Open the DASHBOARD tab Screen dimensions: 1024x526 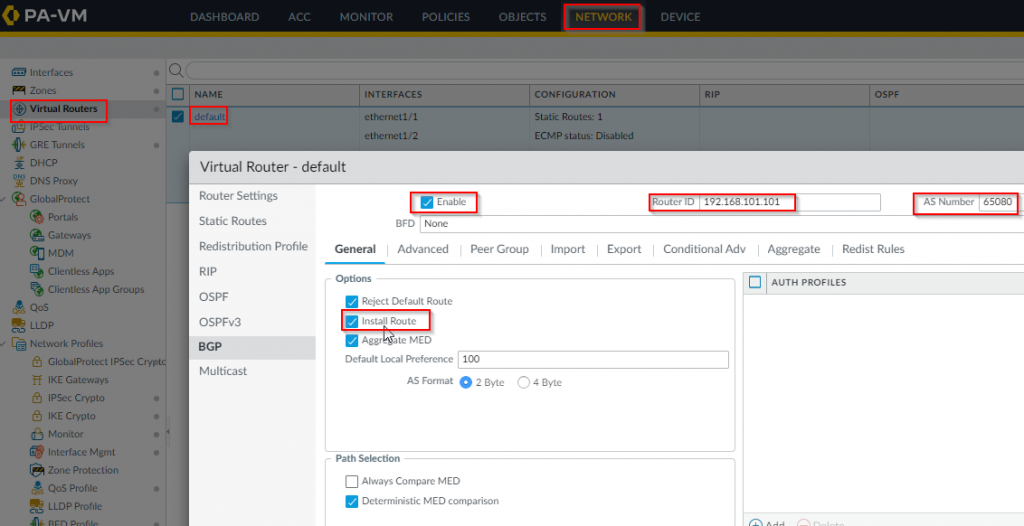pyautogui.click(x=225, y=17)
